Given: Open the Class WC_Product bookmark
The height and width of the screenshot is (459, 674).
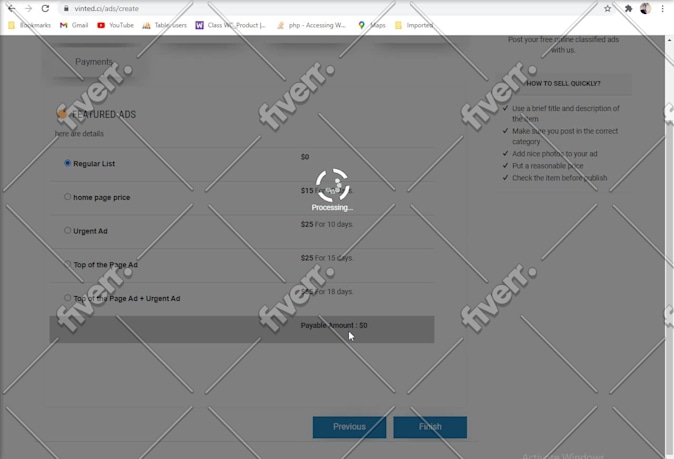Looking at the screenshot, I should coord(231,25).
